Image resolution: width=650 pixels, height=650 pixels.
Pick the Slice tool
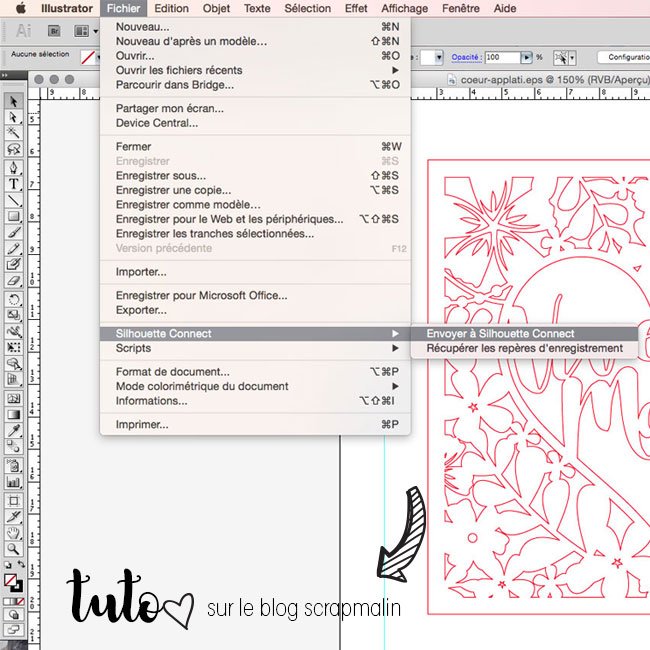click(x=13, y=517)
